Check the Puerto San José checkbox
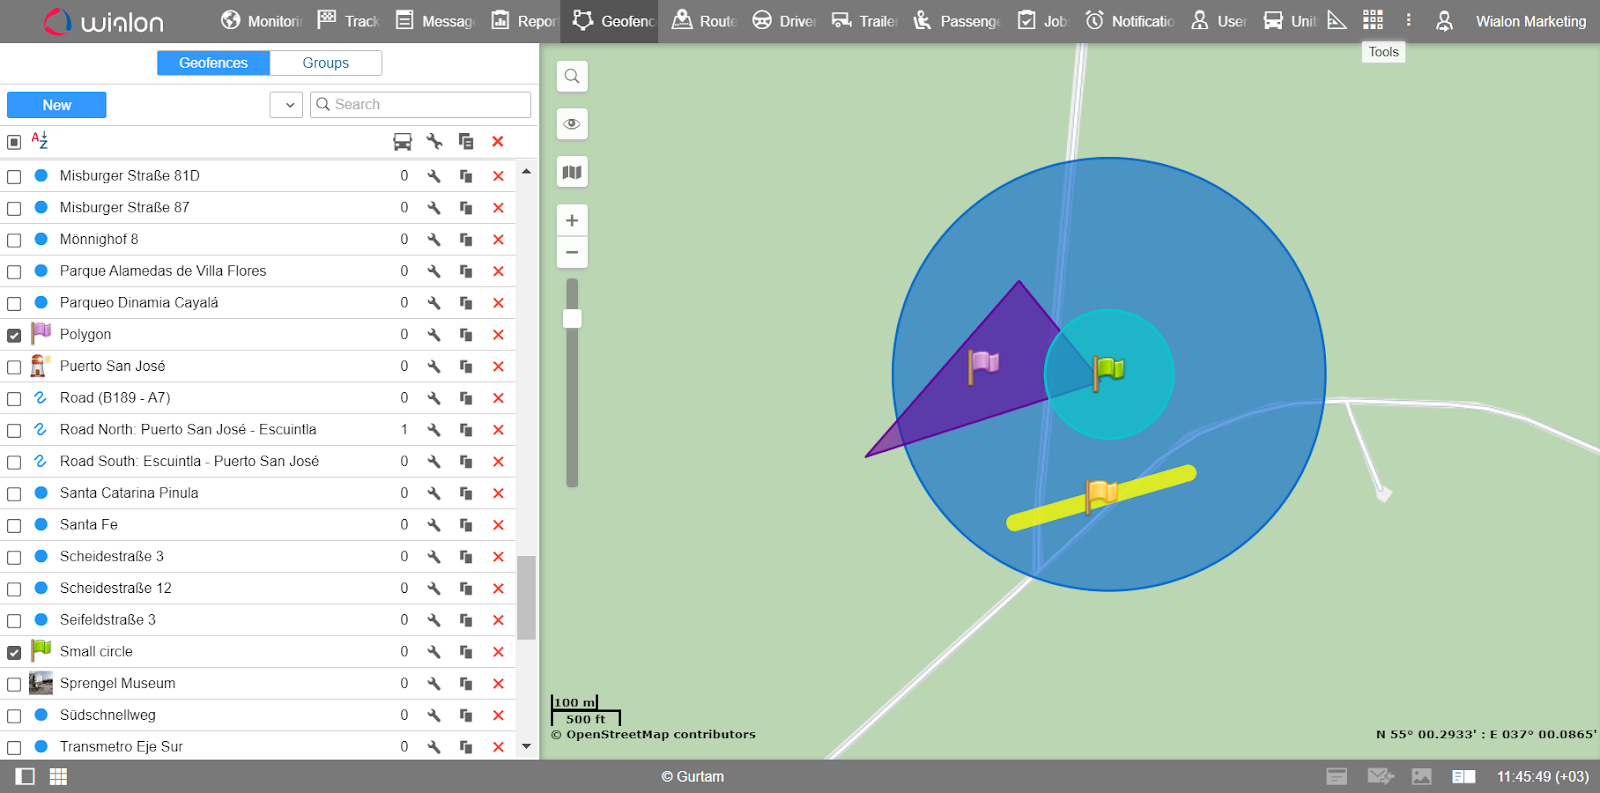1600x793 pixels. (14, 367)
